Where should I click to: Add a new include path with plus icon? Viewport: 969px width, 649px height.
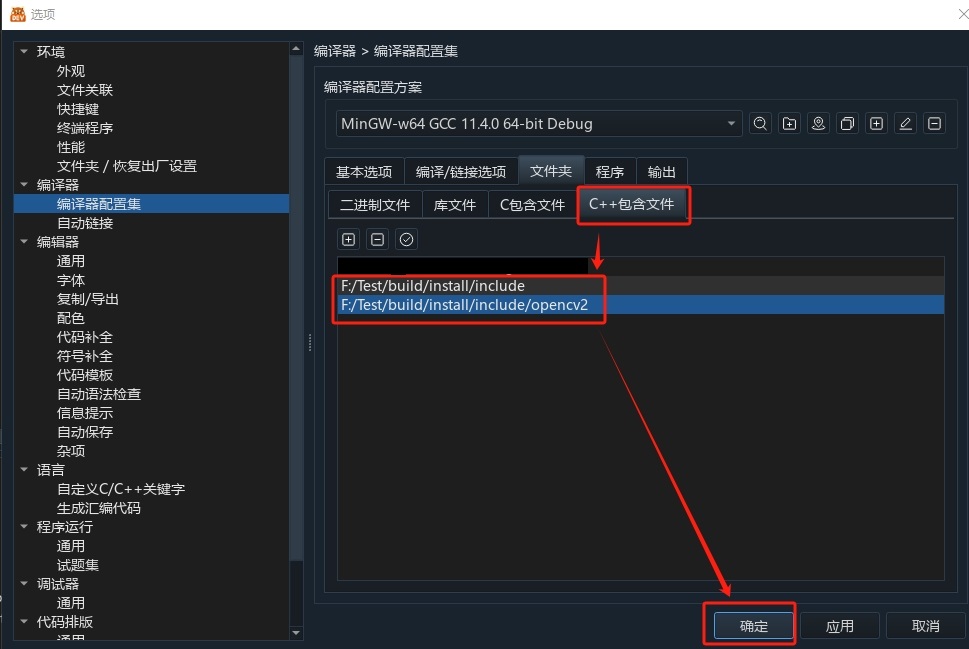tap(348, 239)
